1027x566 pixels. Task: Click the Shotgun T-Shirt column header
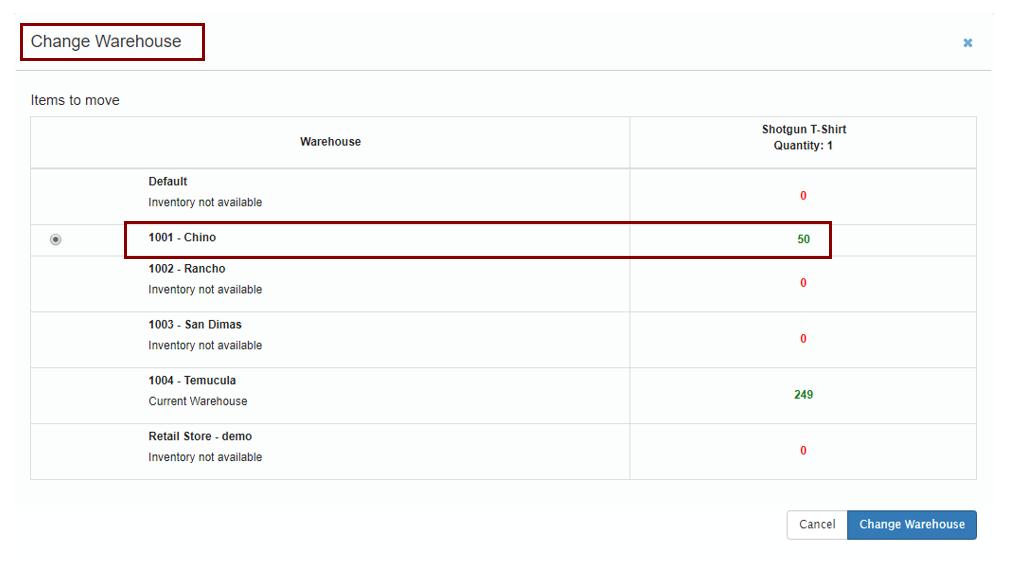point(804,138)
